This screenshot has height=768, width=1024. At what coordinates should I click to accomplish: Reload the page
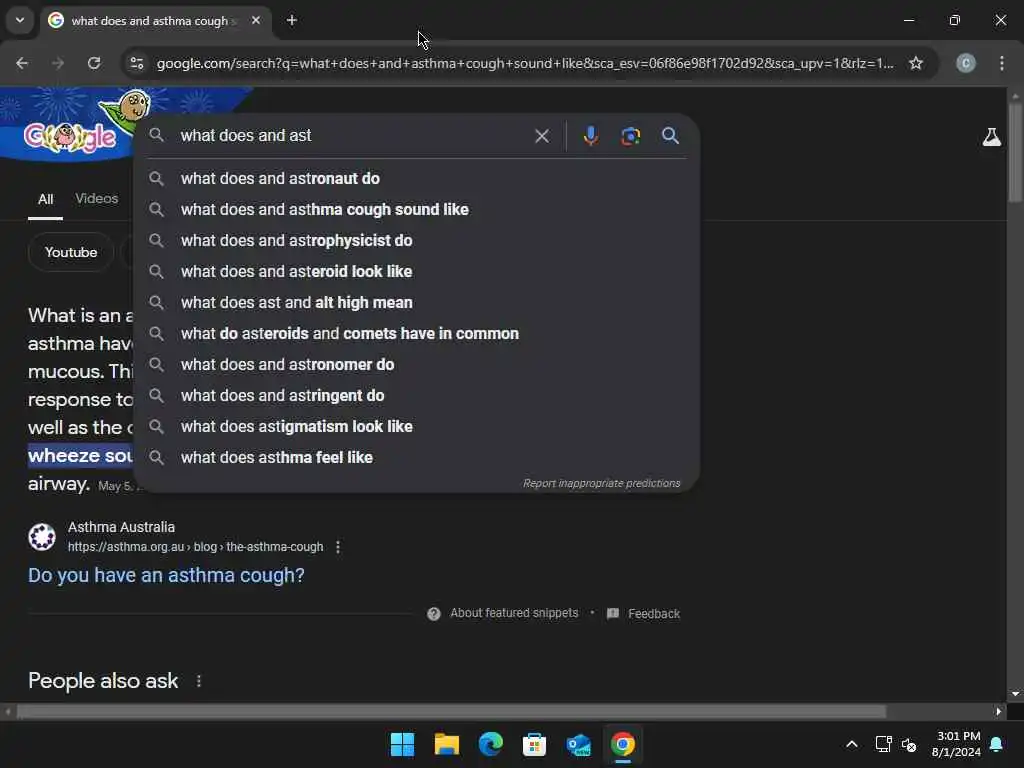coord(94,63)
